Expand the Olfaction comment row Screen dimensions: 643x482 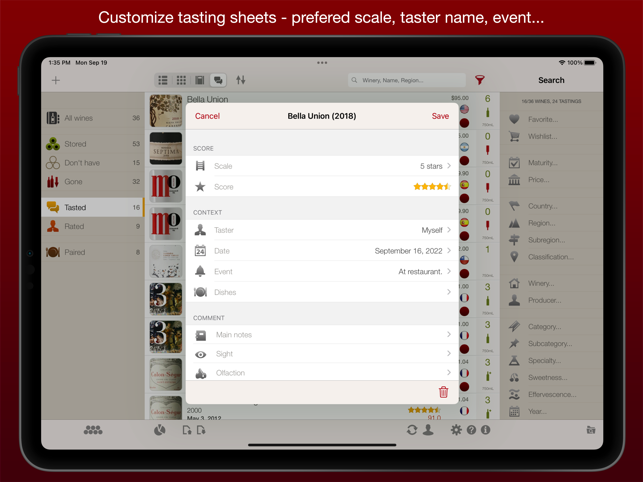tap(322, 372)
